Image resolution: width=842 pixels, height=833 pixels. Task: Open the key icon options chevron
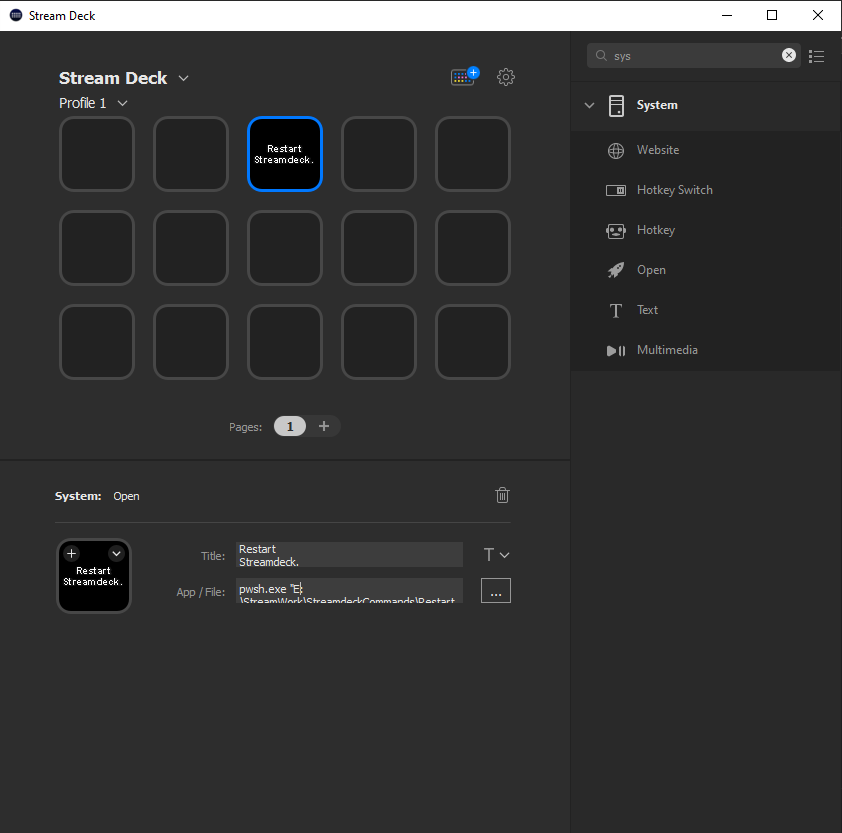[116, 553]
